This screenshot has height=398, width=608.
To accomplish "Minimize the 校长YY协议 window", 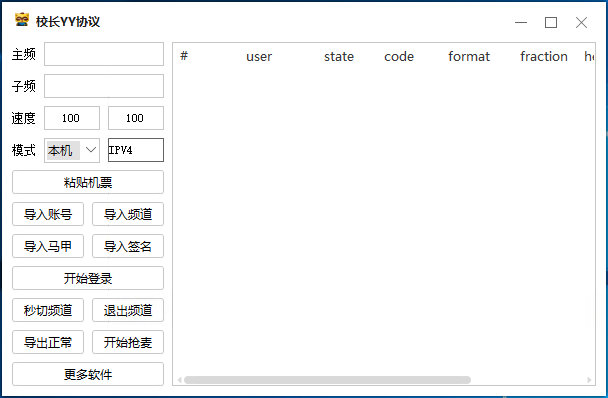I will click(x=521, y=22).
